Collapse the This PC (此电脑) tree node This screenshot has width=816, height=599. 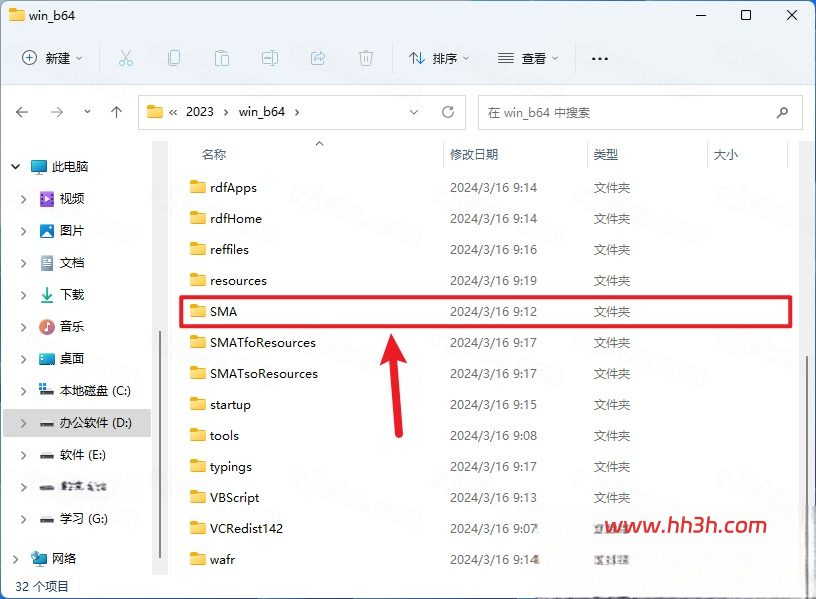click(16, 167)
